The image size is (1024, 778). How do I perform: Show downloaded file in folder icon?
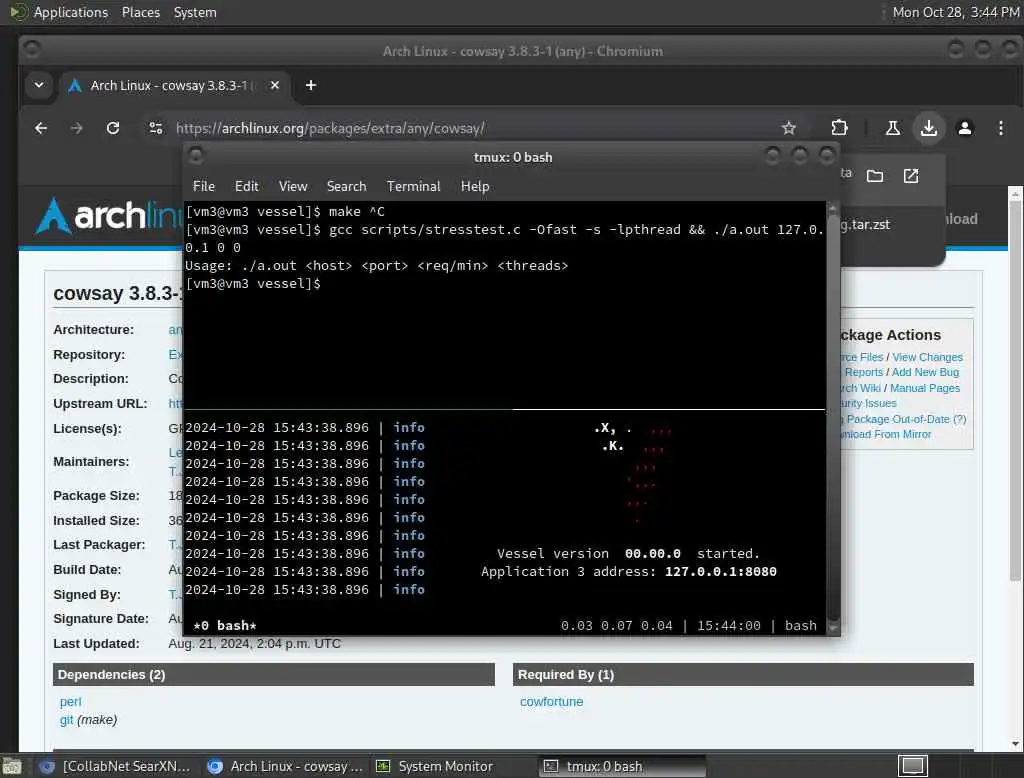(874, 176)
